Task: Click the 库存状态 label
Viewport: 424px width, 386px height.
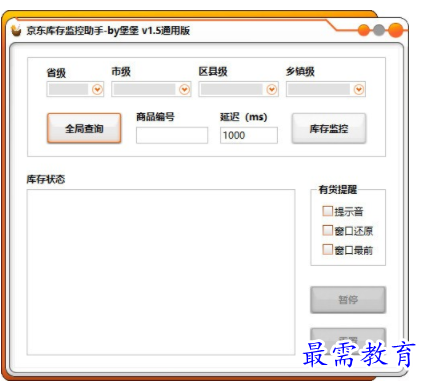Action: click(x=46, y=179)
